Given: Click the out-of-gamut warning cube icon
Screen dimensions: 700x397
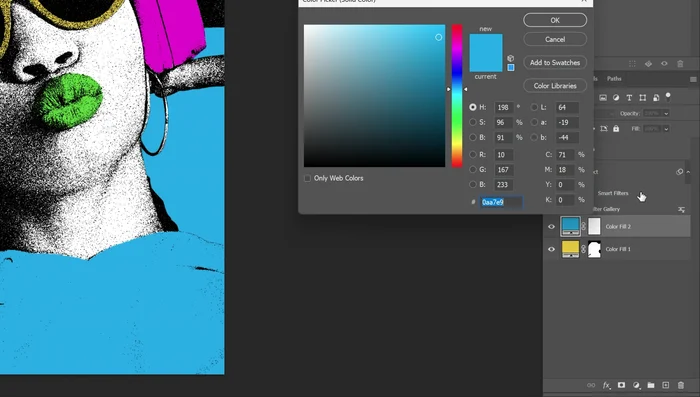Looking at the screenshot, I should (511, 59).
